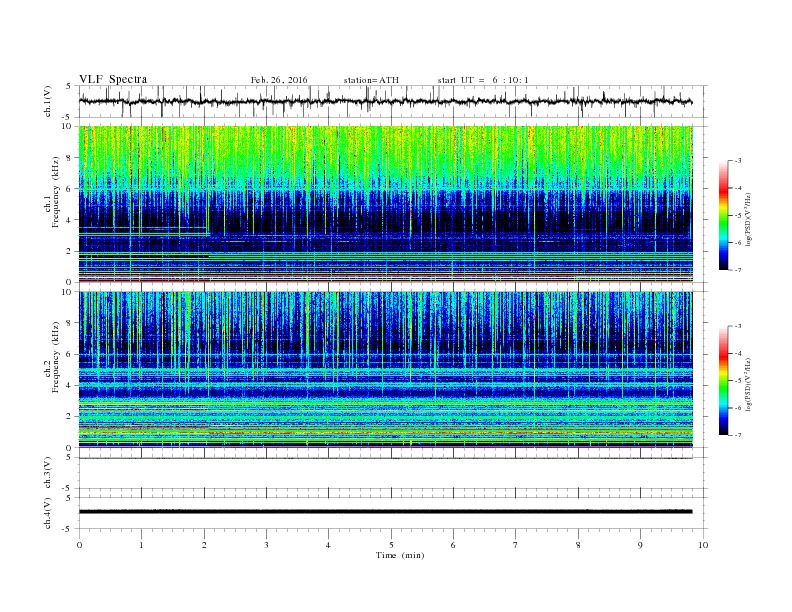
Task: Click the 'VLF Spectra' plot title
Action: tap(113, 79)
